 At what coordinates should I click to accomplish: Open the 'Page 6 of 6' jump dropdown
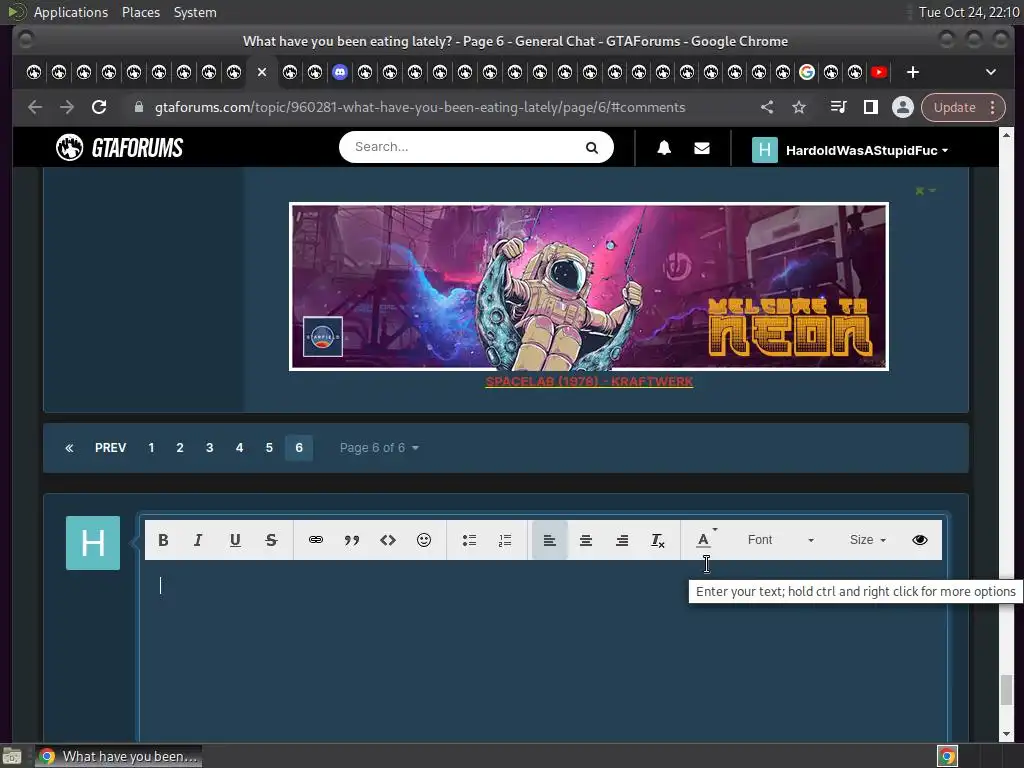[x=379, y=448]
